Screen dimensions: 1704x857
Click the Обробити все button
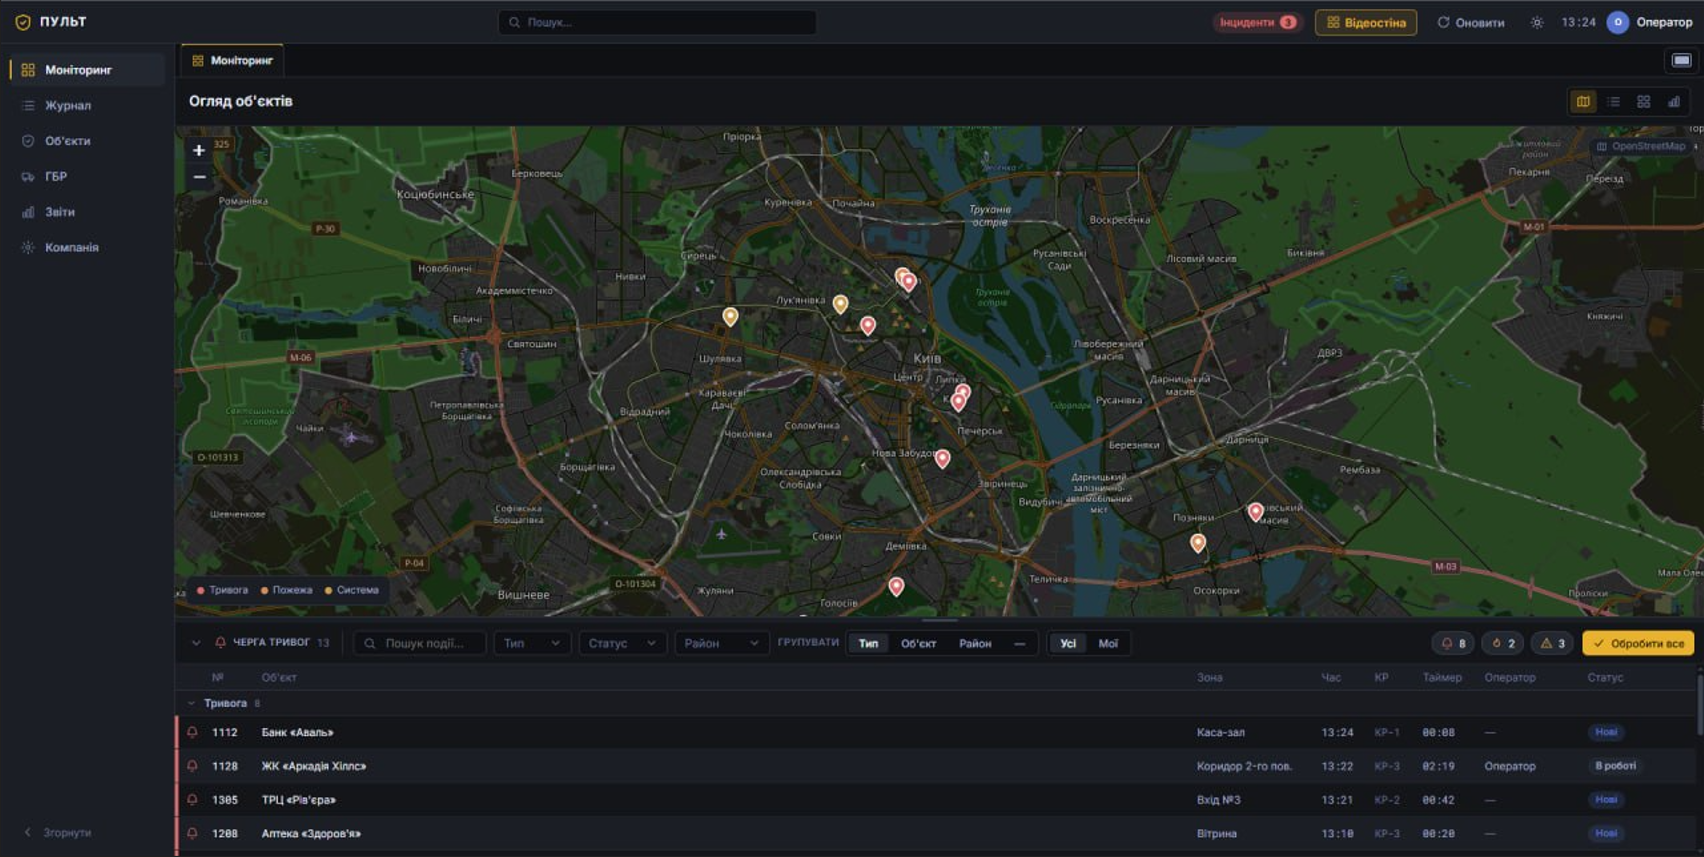click(x=1637, y=644)
